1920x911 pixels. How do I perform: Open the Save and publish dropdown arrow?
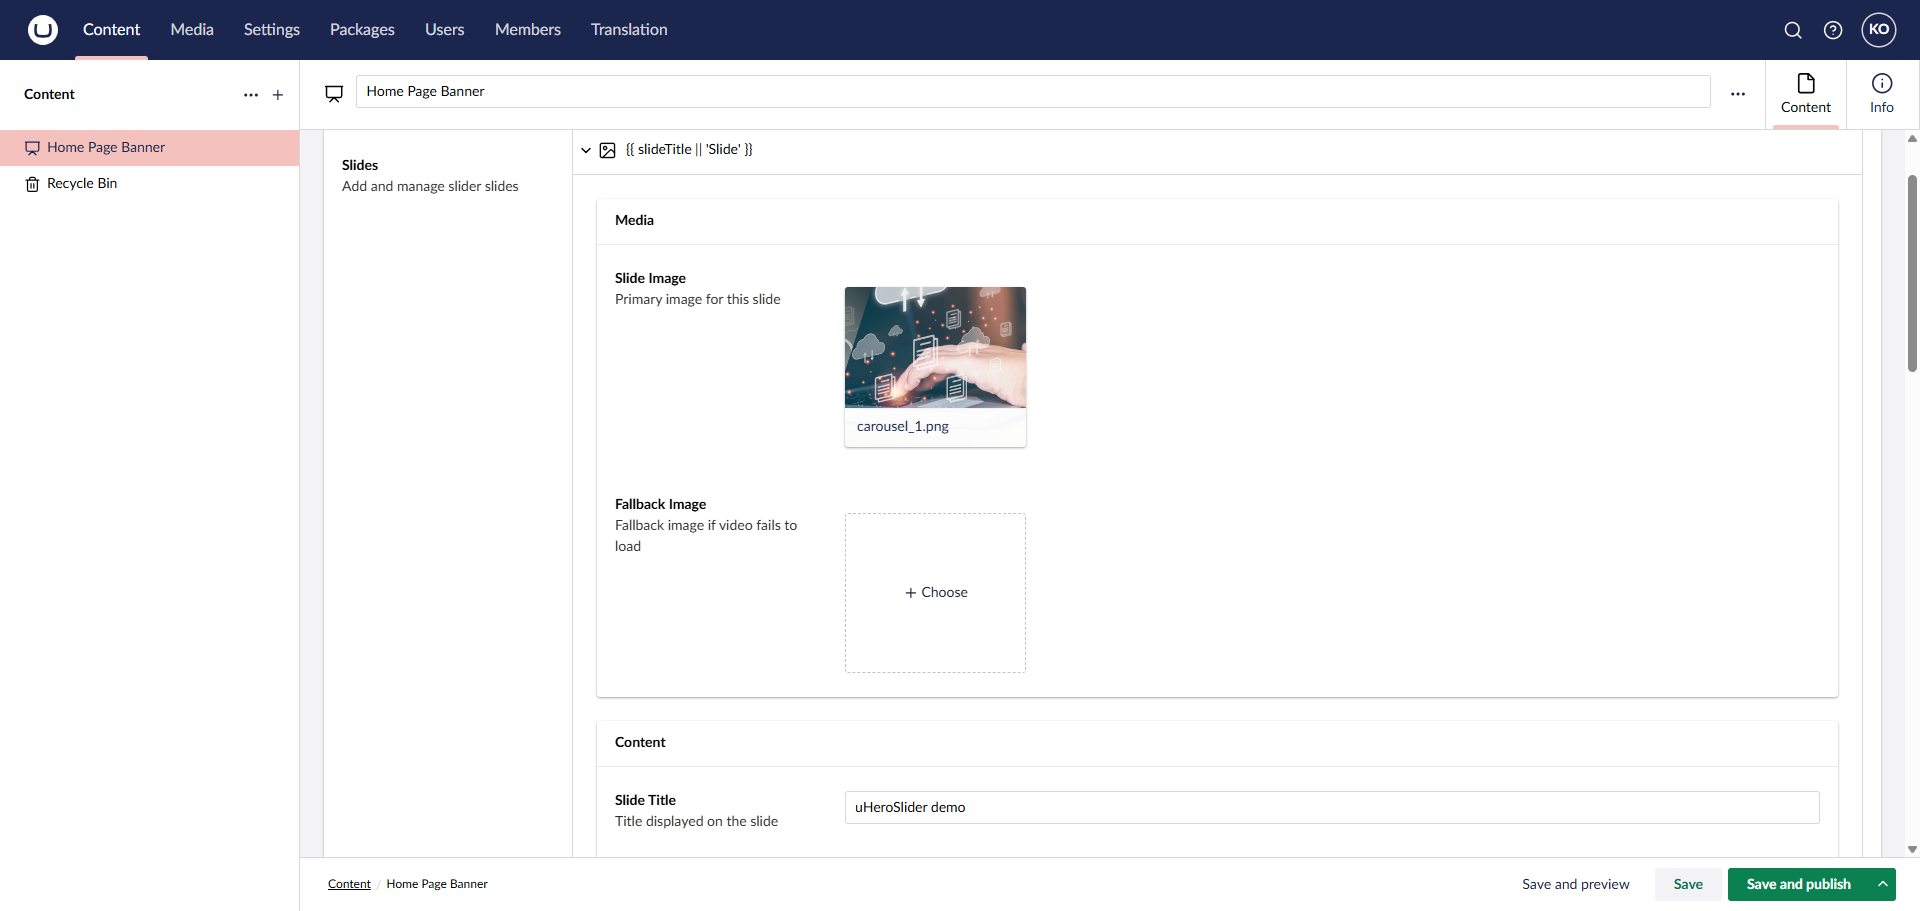(1884, 884)
